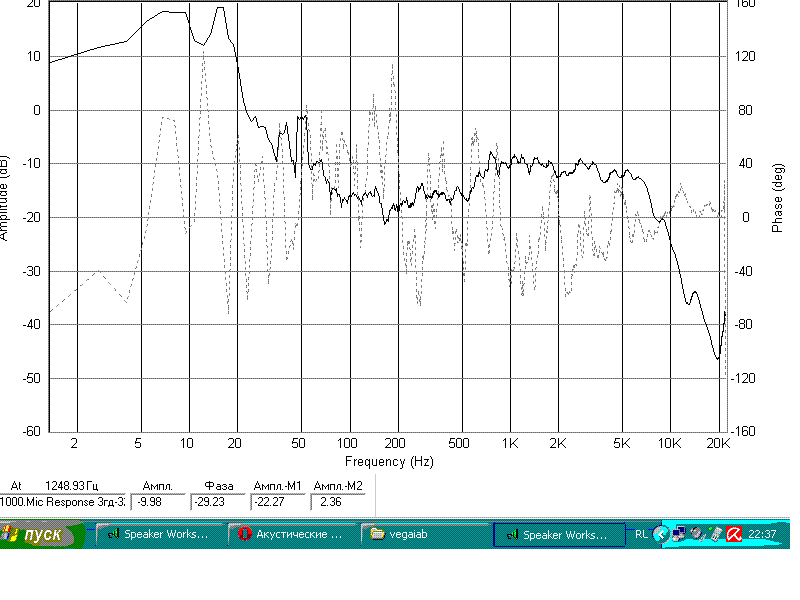Select the active Speaker Works taskbar button
800x600 pixels.
point(559,535)
